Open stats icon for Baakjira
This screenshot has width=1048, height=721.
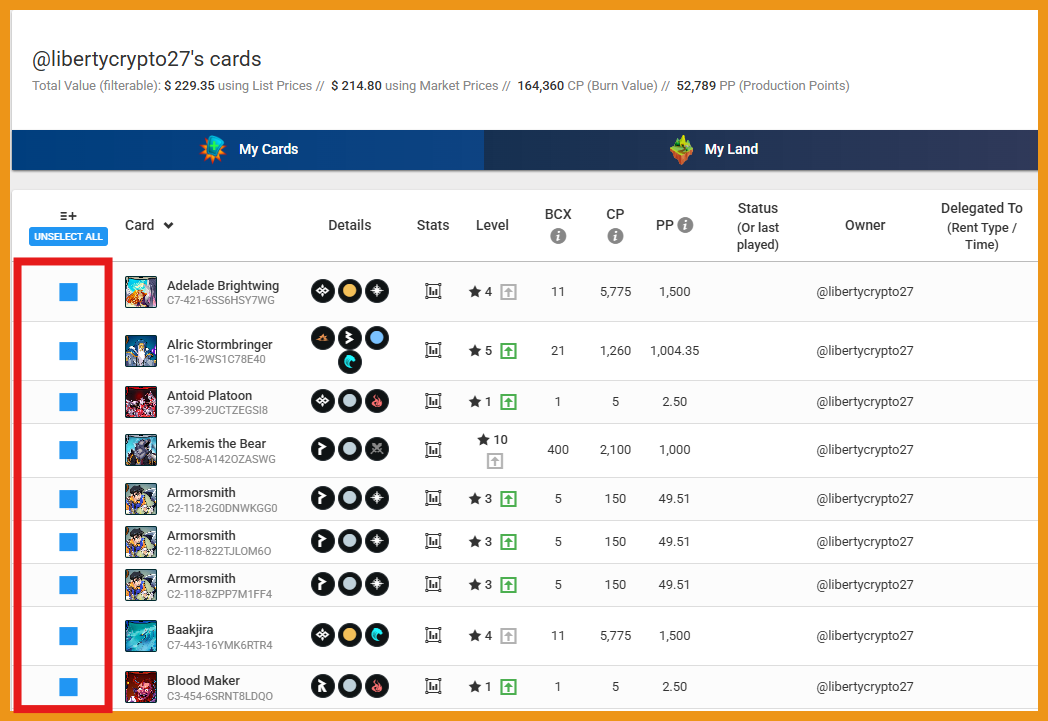pyautogui.click(x=433, y=635)
